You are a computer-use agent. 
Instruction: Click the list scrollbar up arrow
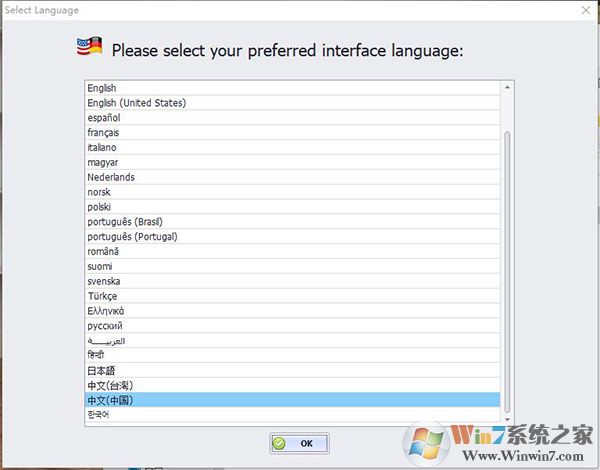tap(507, 88)
